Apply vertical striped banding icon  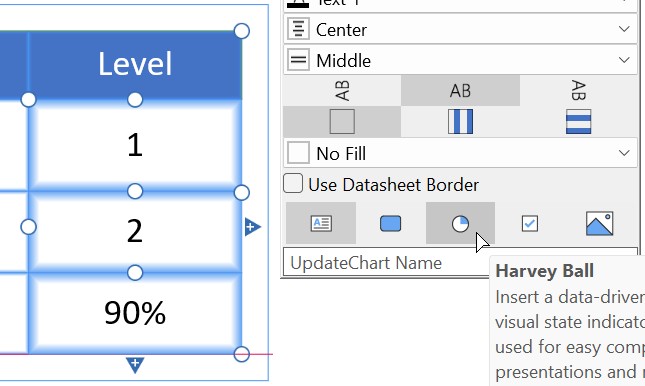(x=460, y=121)
